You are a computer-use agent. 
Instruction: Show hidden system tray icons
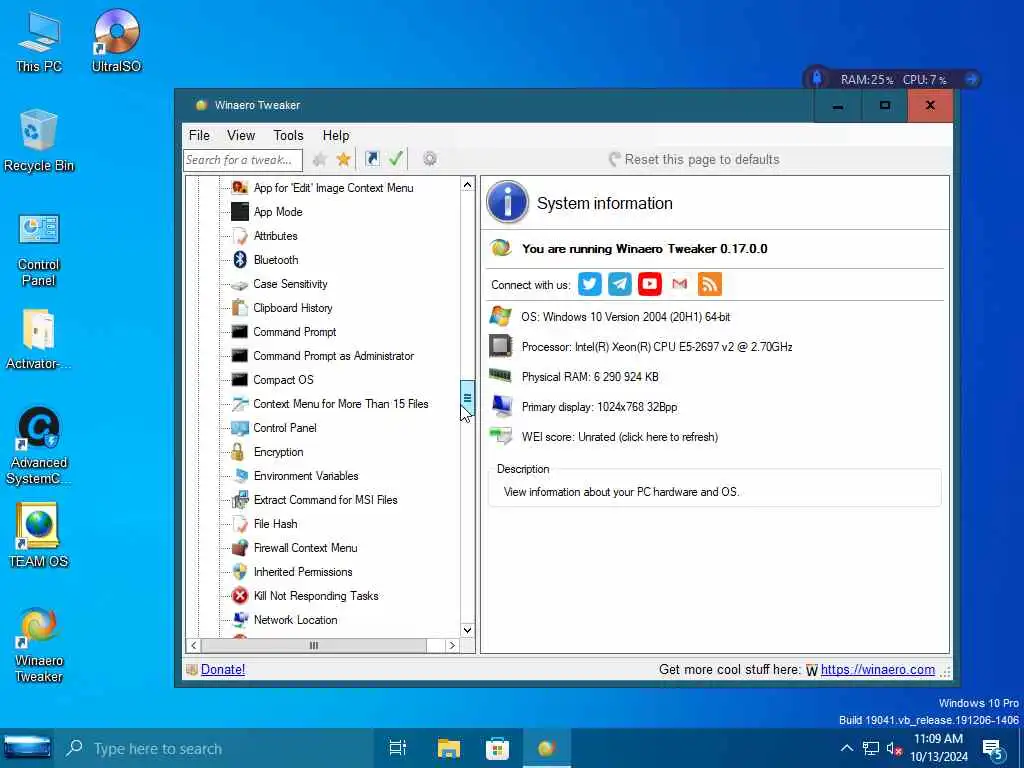(846, 748)
